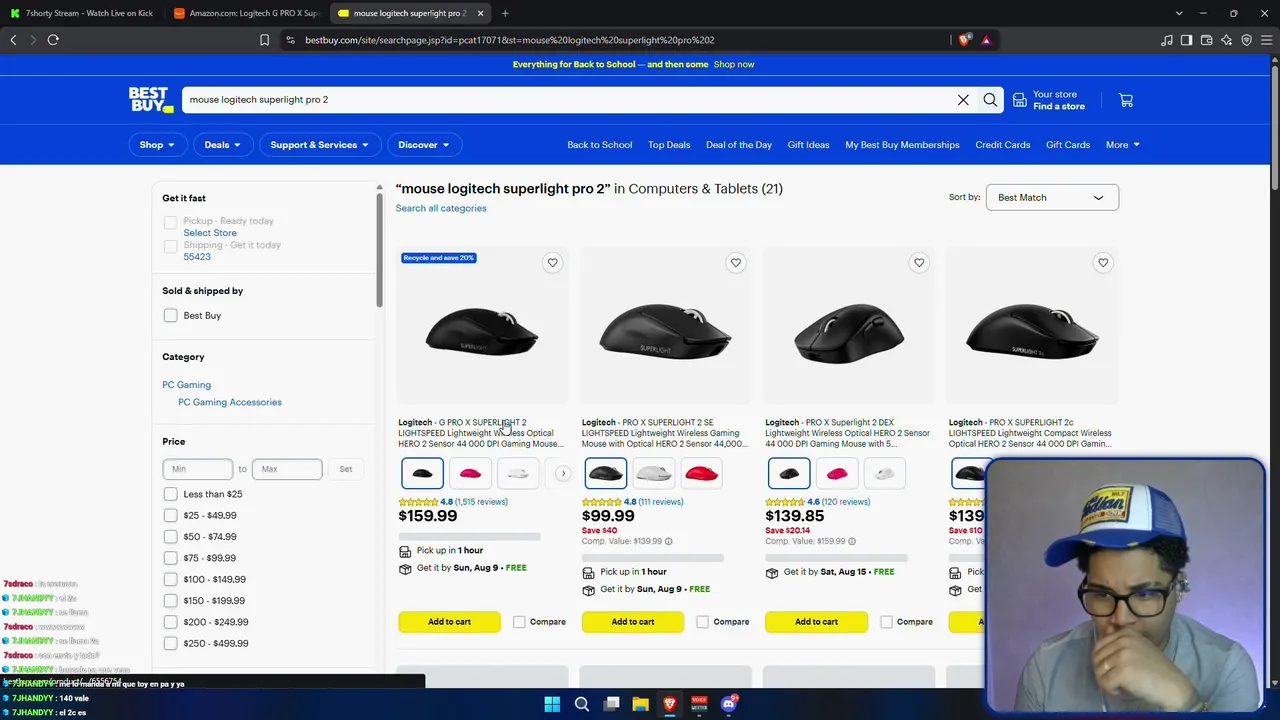Viewport: 1280px width, 720px height.
Task: Check the $25 - $49.99 price filter
Action: (x=170, y=516)
